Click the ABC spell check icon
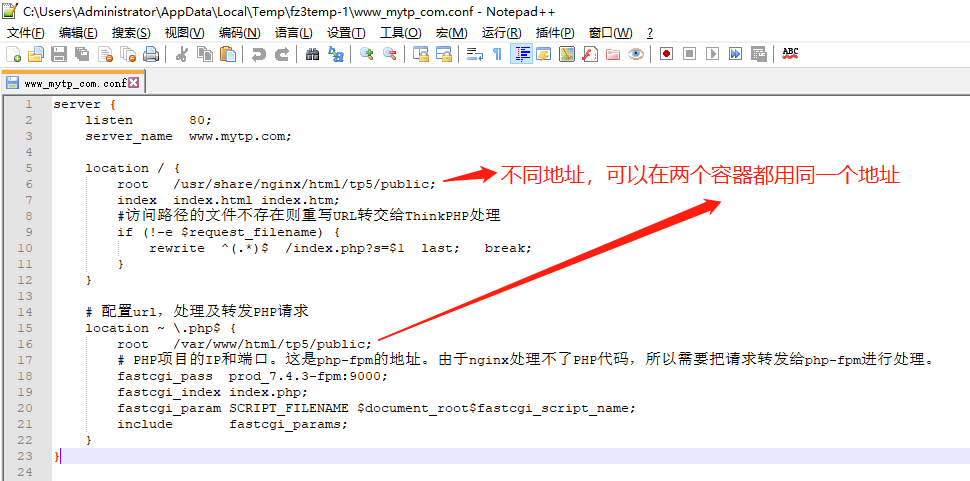This screenshot has width=970, height=481. tap(790, 54)
